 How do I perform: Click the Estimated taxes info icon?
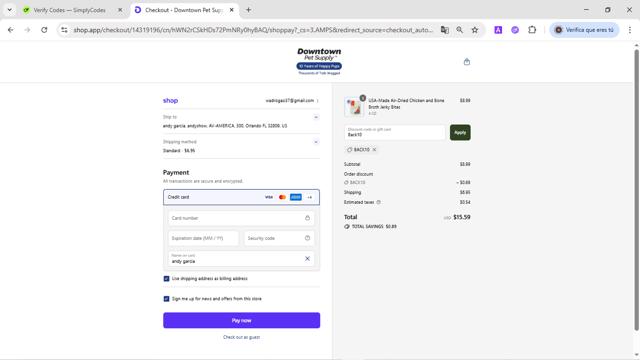click(x=378, y=202)
